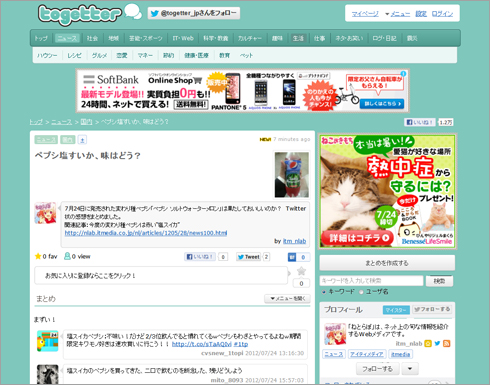This screenshot has height=385, width=490.
Task: Select the ニュース category tab
Action: point(67,38)
